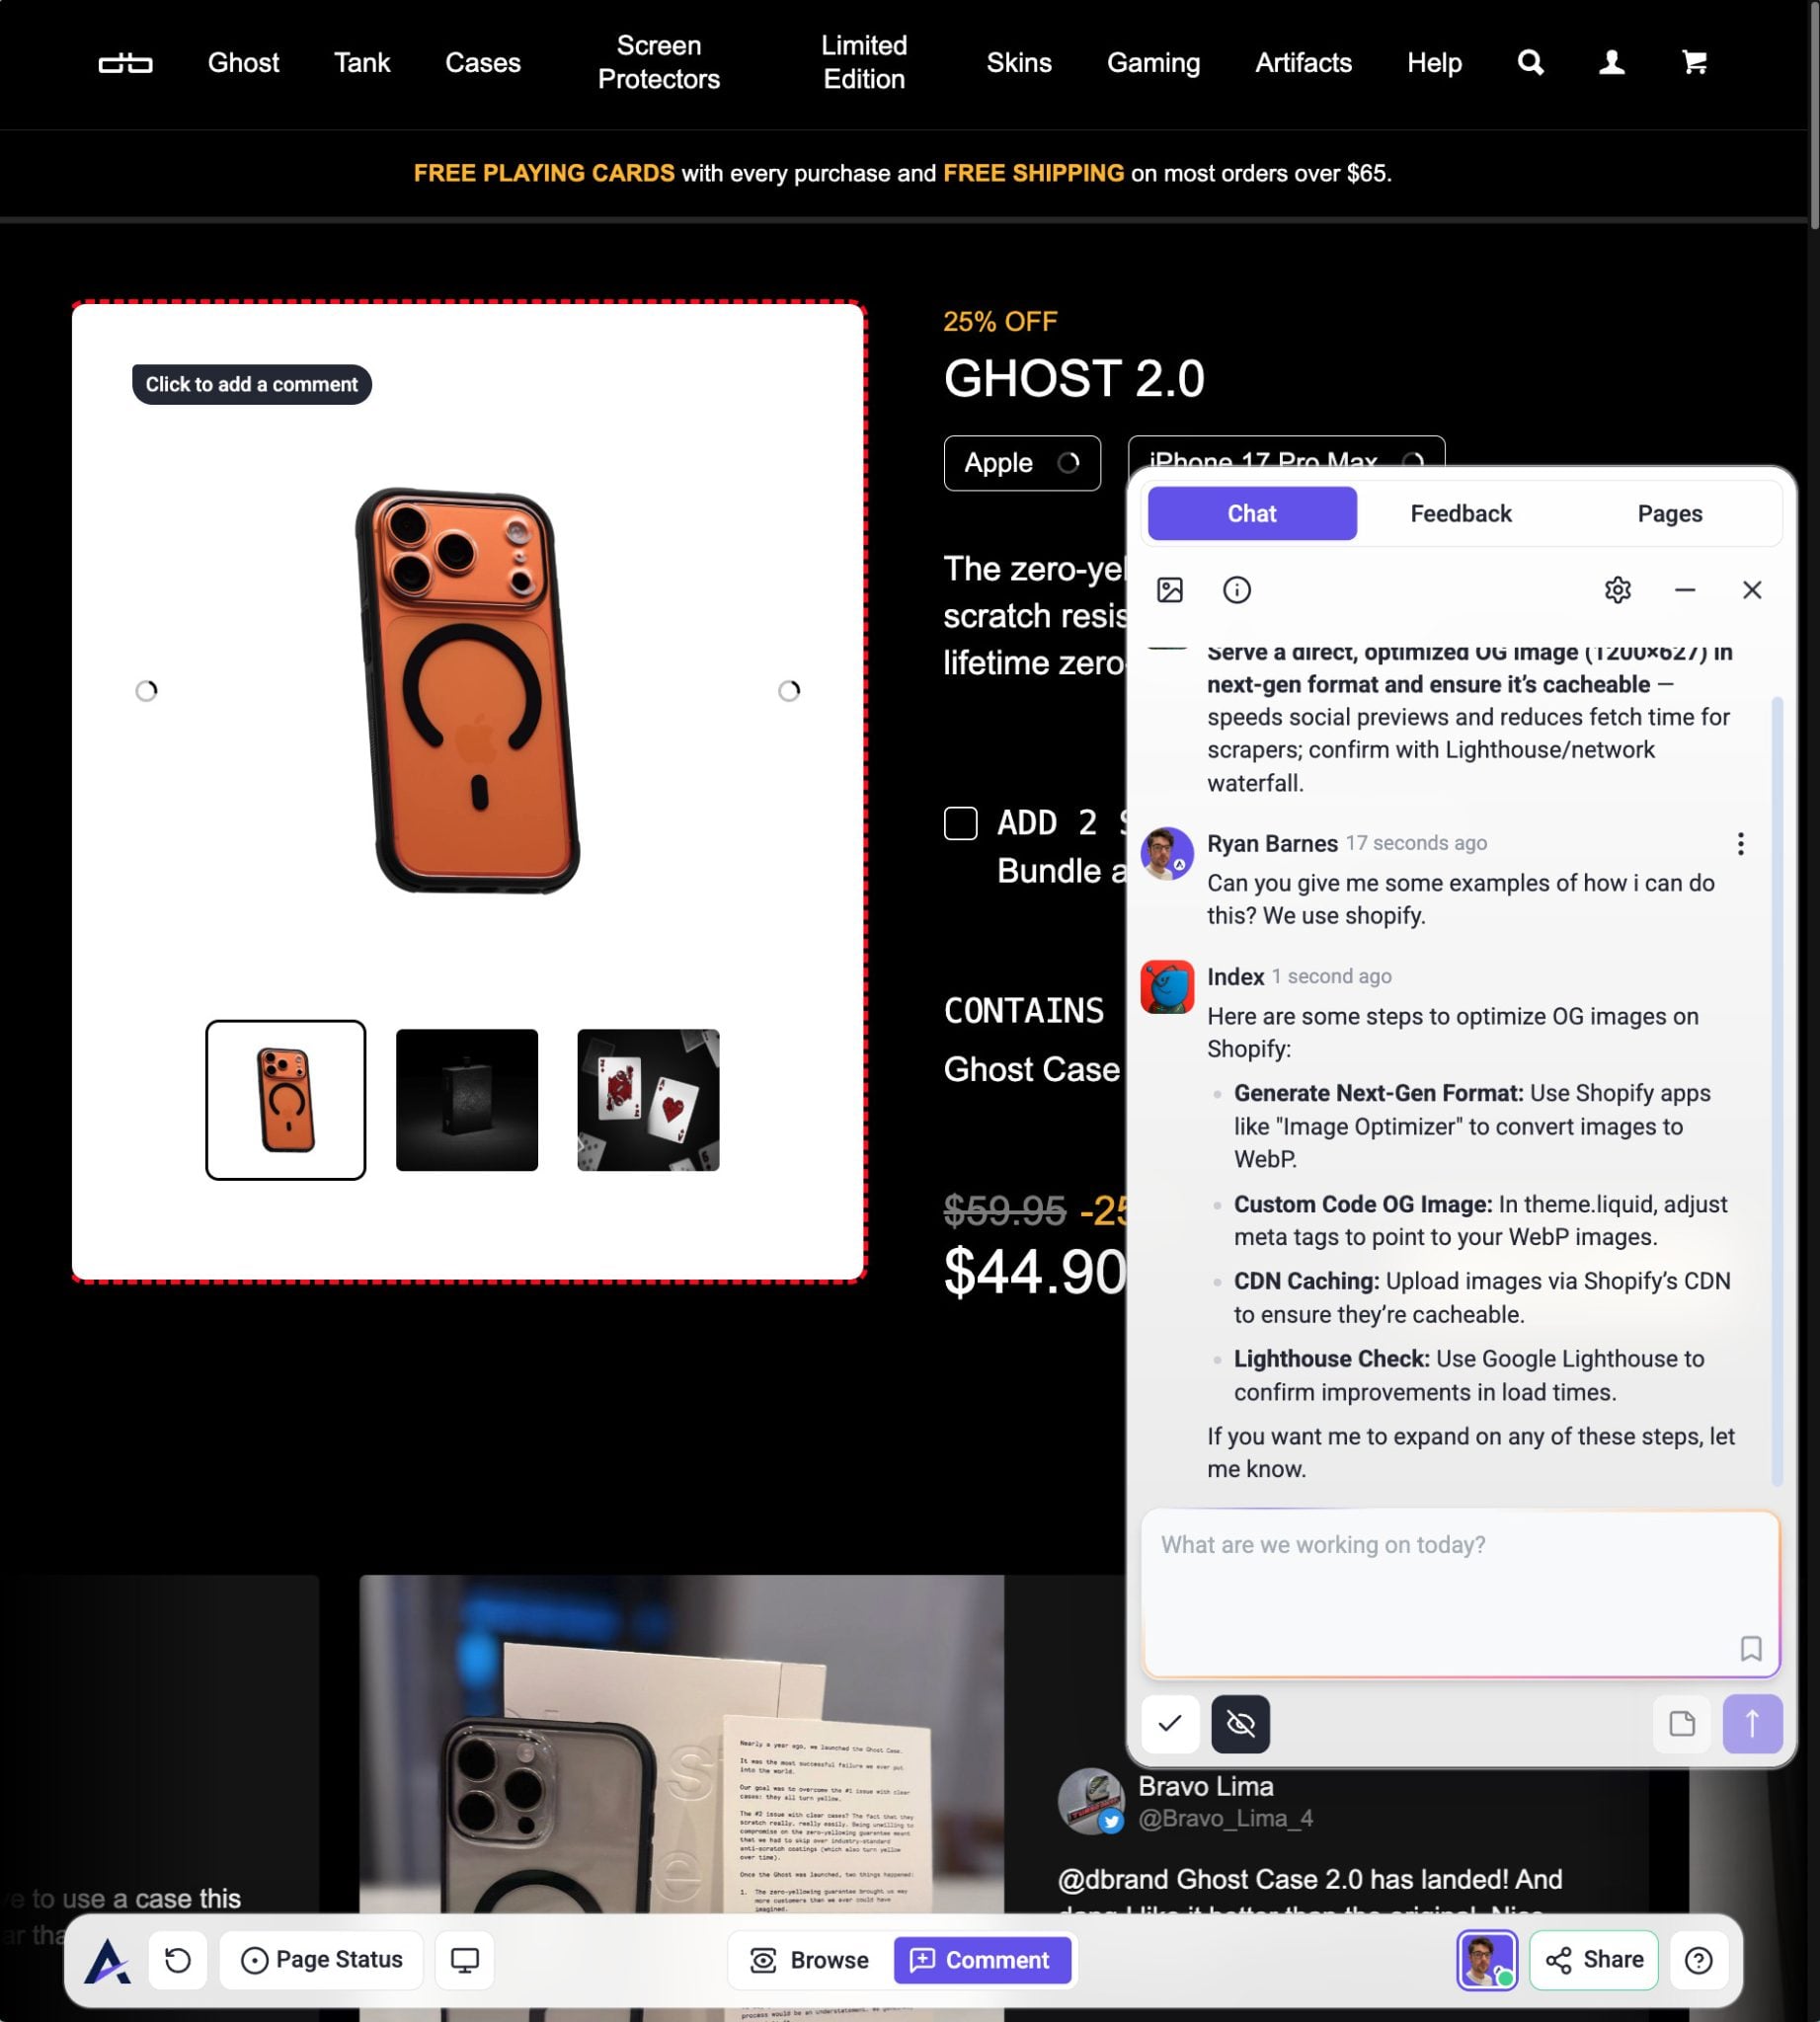Switch to the Feedback tab
This screenshot has width=1820, height=2022.
click(x=1460, y=514)
